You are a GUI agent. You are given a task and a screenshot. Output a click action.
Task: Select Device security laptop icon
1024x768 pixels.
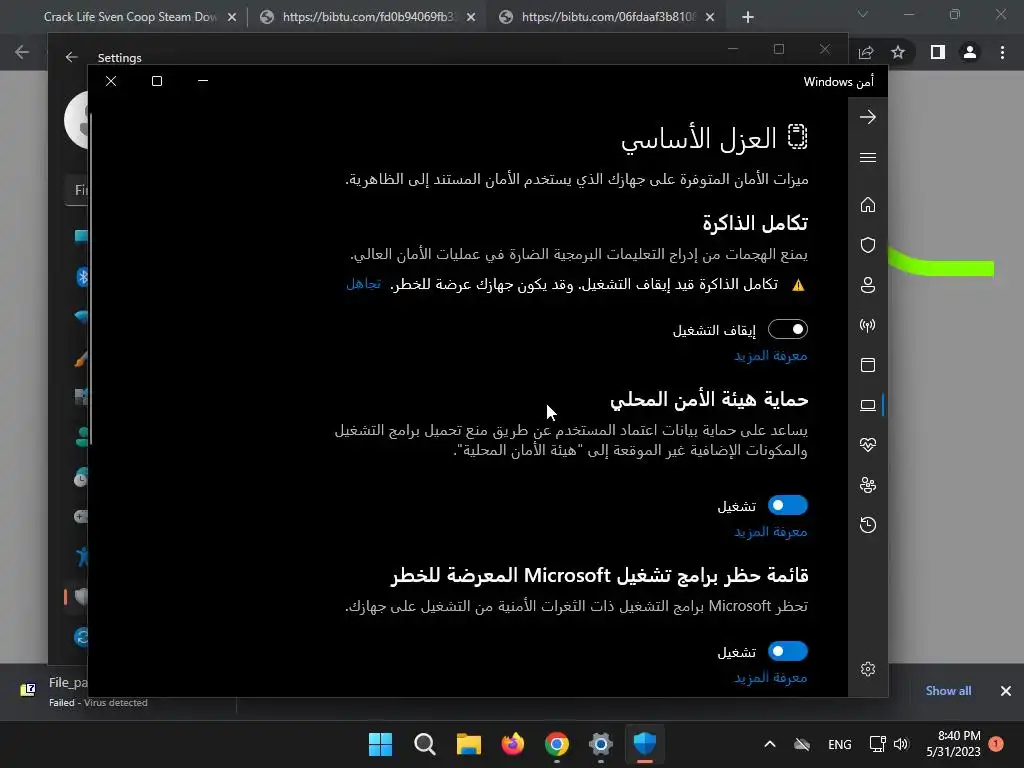tap(868, 405)
